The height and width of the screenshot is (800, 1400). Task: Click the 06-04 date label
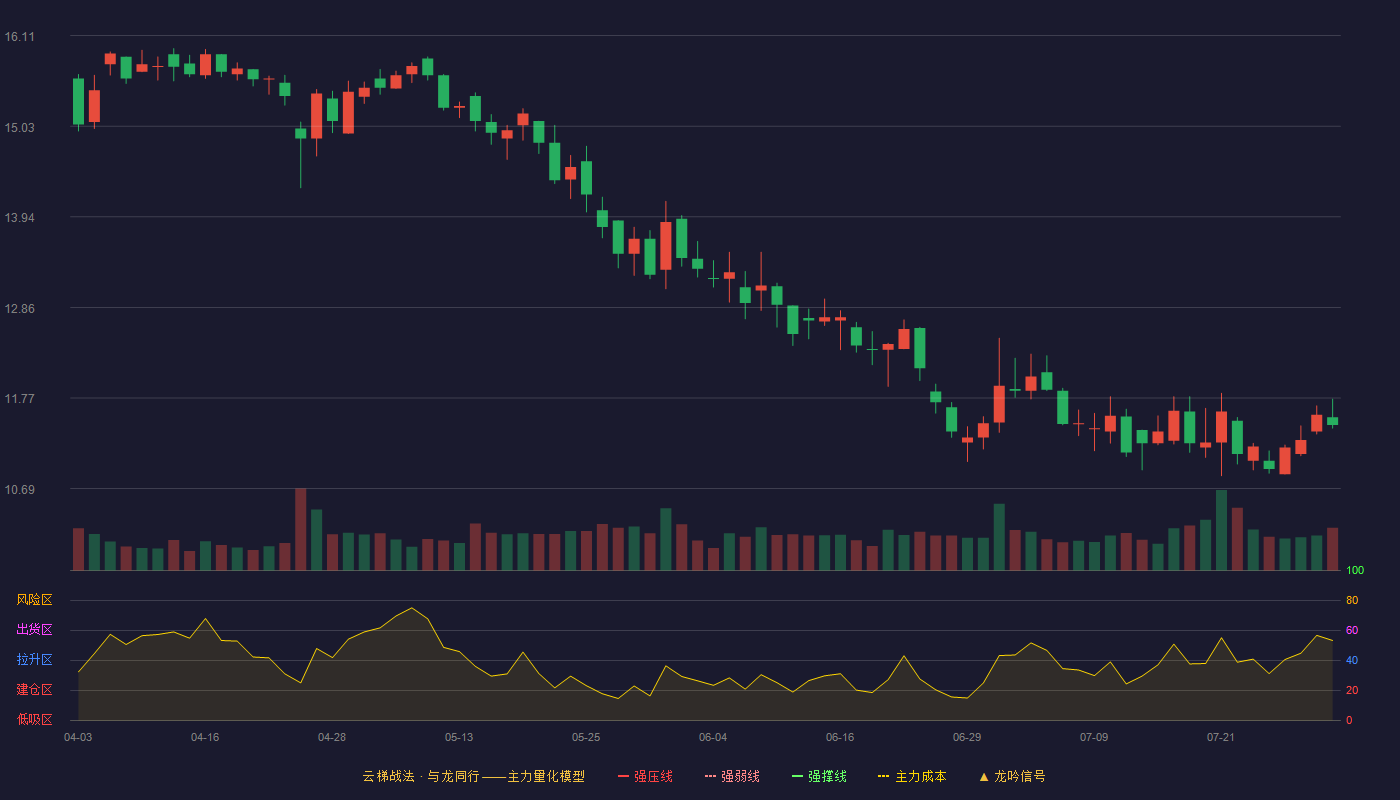coord(713,737)
